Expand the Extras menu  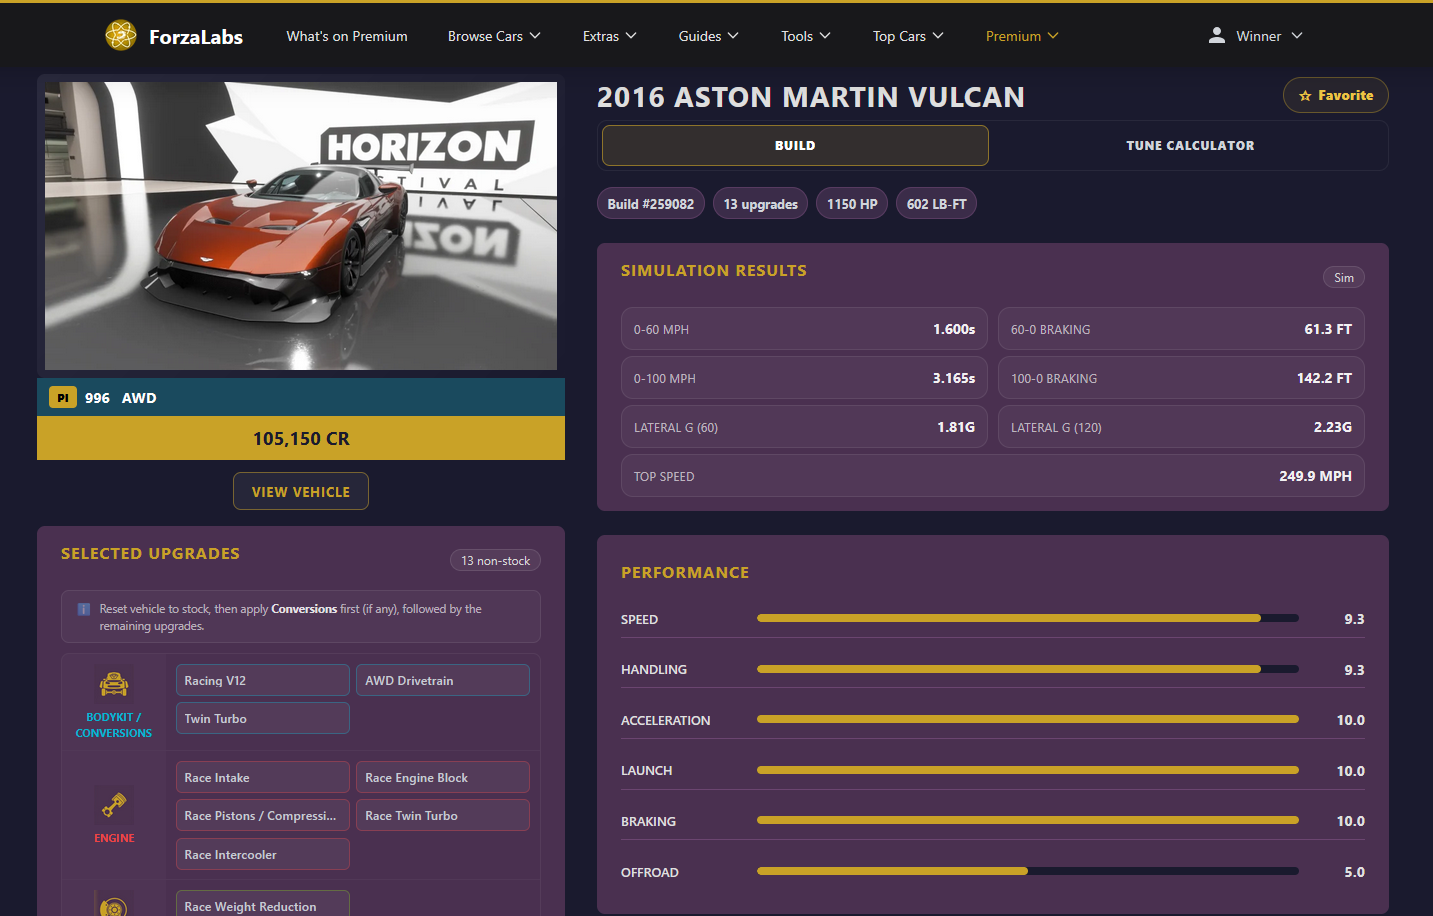click(x=609, y=36)
